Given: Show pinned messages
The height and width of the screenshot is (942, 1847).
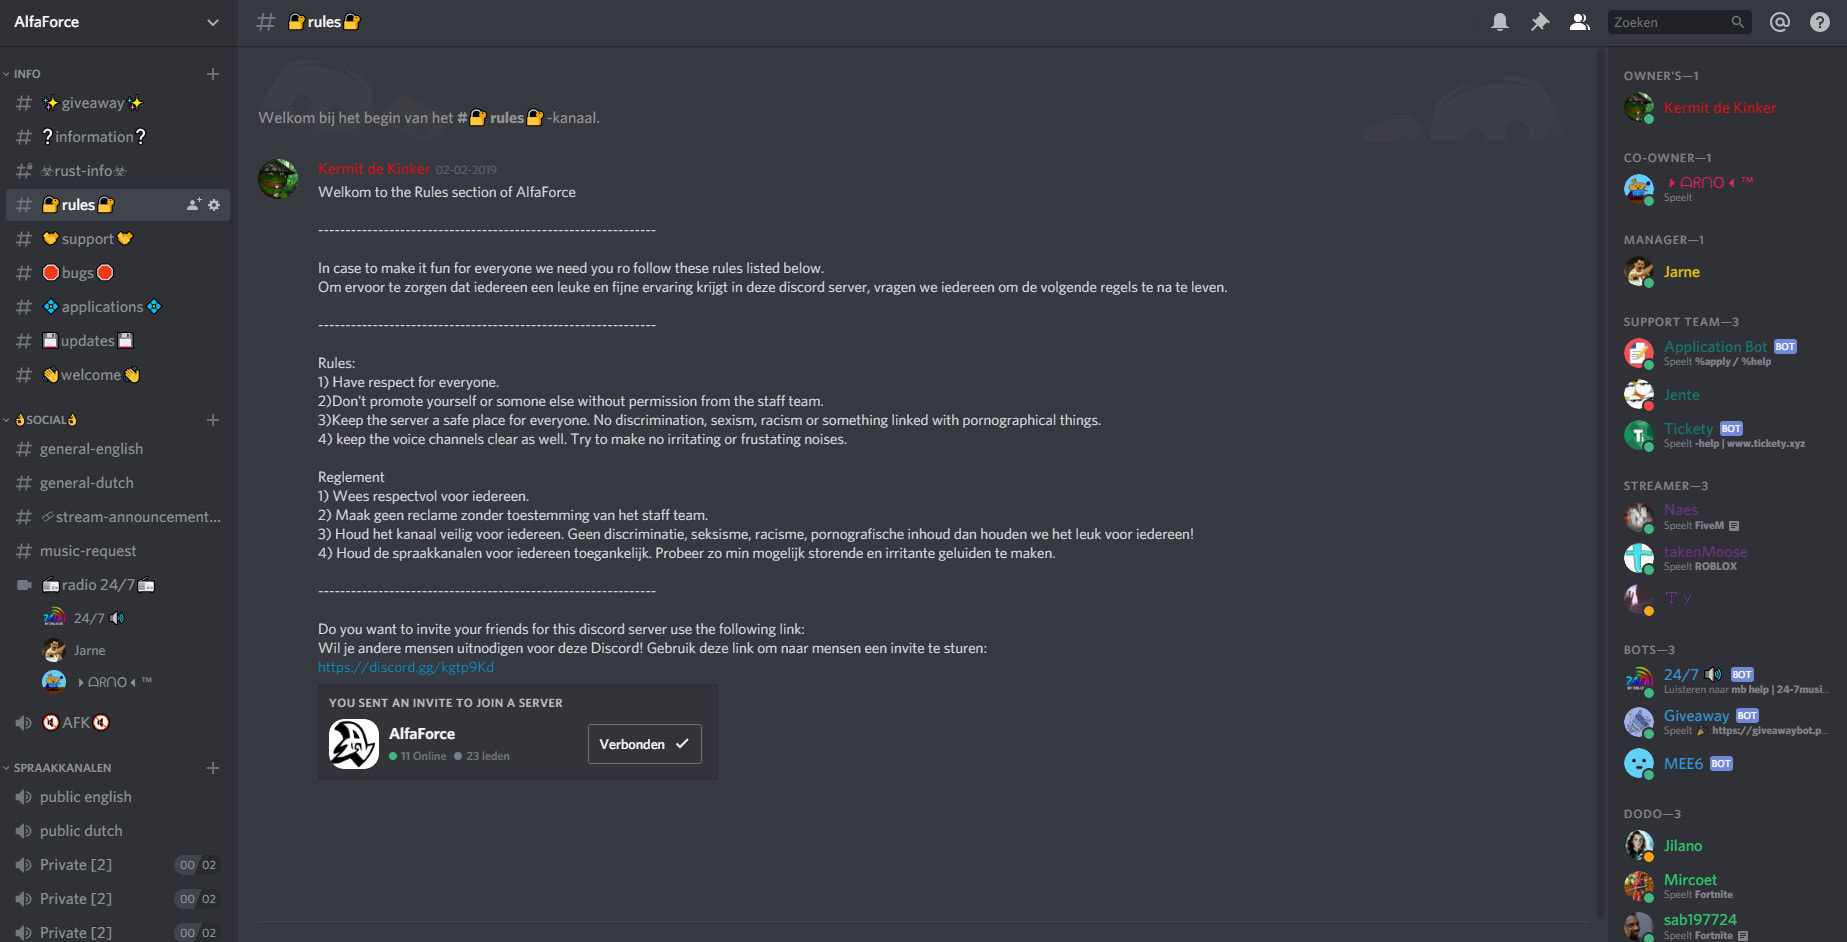Looking at the screenshot, I should click(1539, 22).
